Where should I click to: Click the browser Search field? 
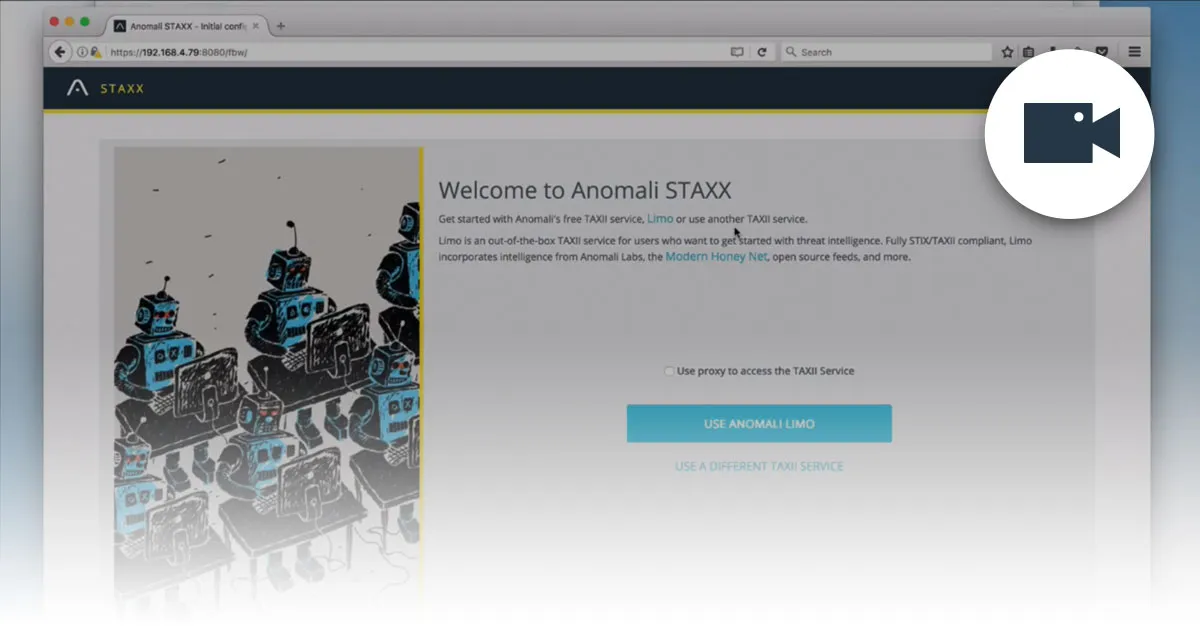coord(886,52)
